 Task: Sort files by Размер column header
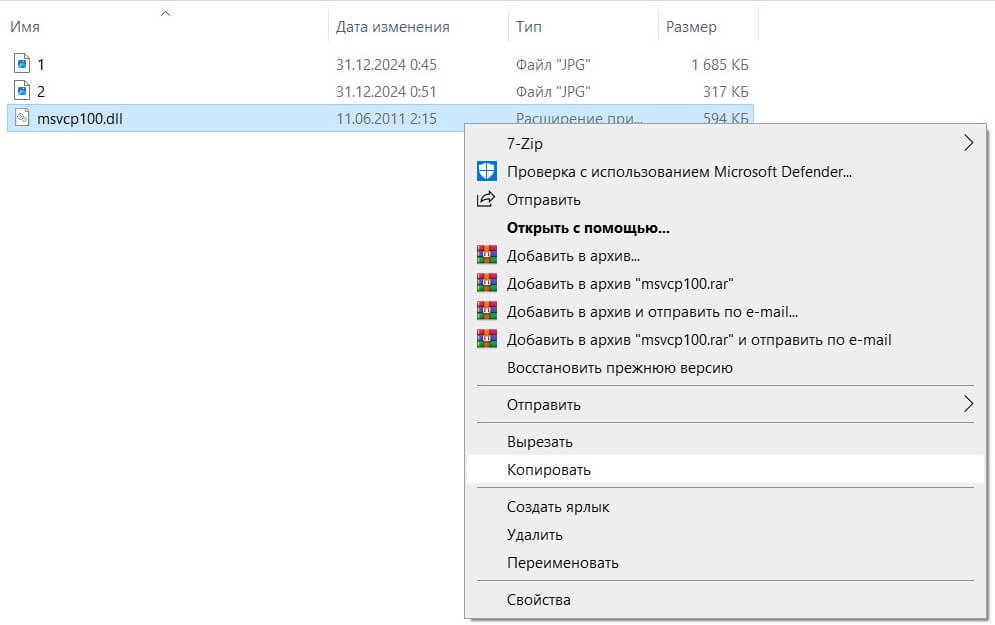click(691, 27)
